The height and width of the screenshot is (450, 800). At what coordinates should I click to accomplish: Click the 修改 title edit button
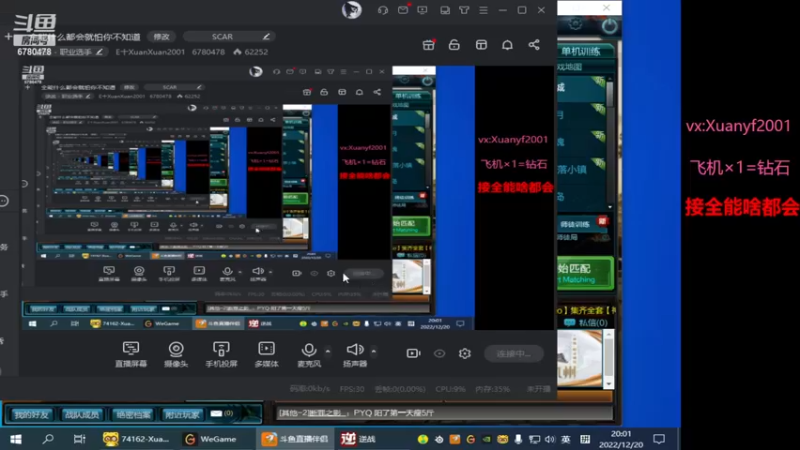161,37
